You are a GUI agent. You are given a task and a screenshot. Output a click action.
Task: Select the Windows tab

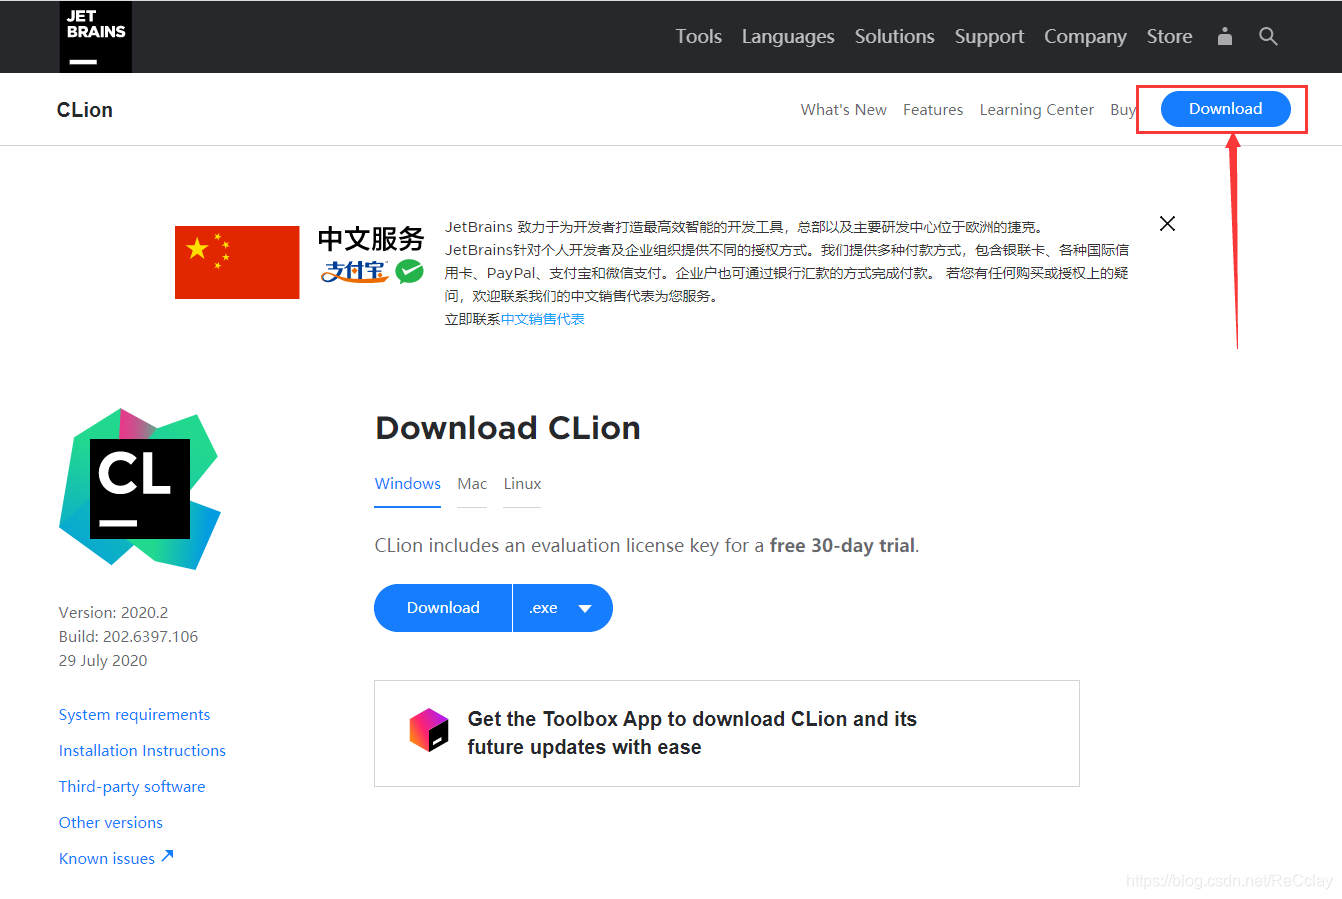pyautogui.click(x=407, y=484)
